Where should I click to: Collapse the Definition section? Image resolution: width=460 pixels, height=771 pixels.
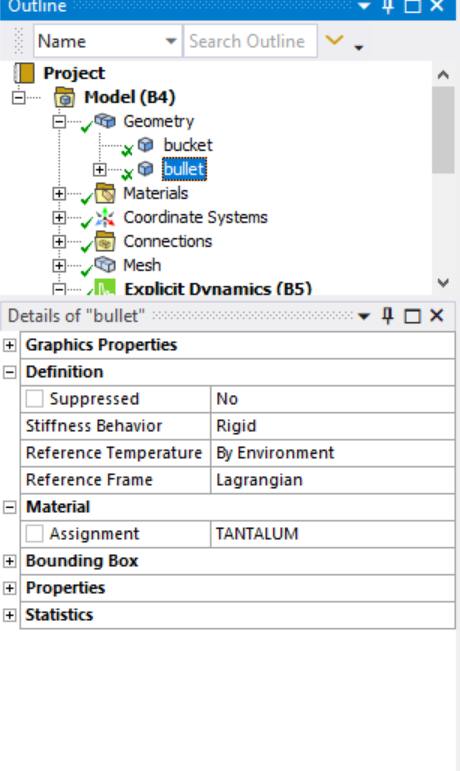(x=9, y=372)
